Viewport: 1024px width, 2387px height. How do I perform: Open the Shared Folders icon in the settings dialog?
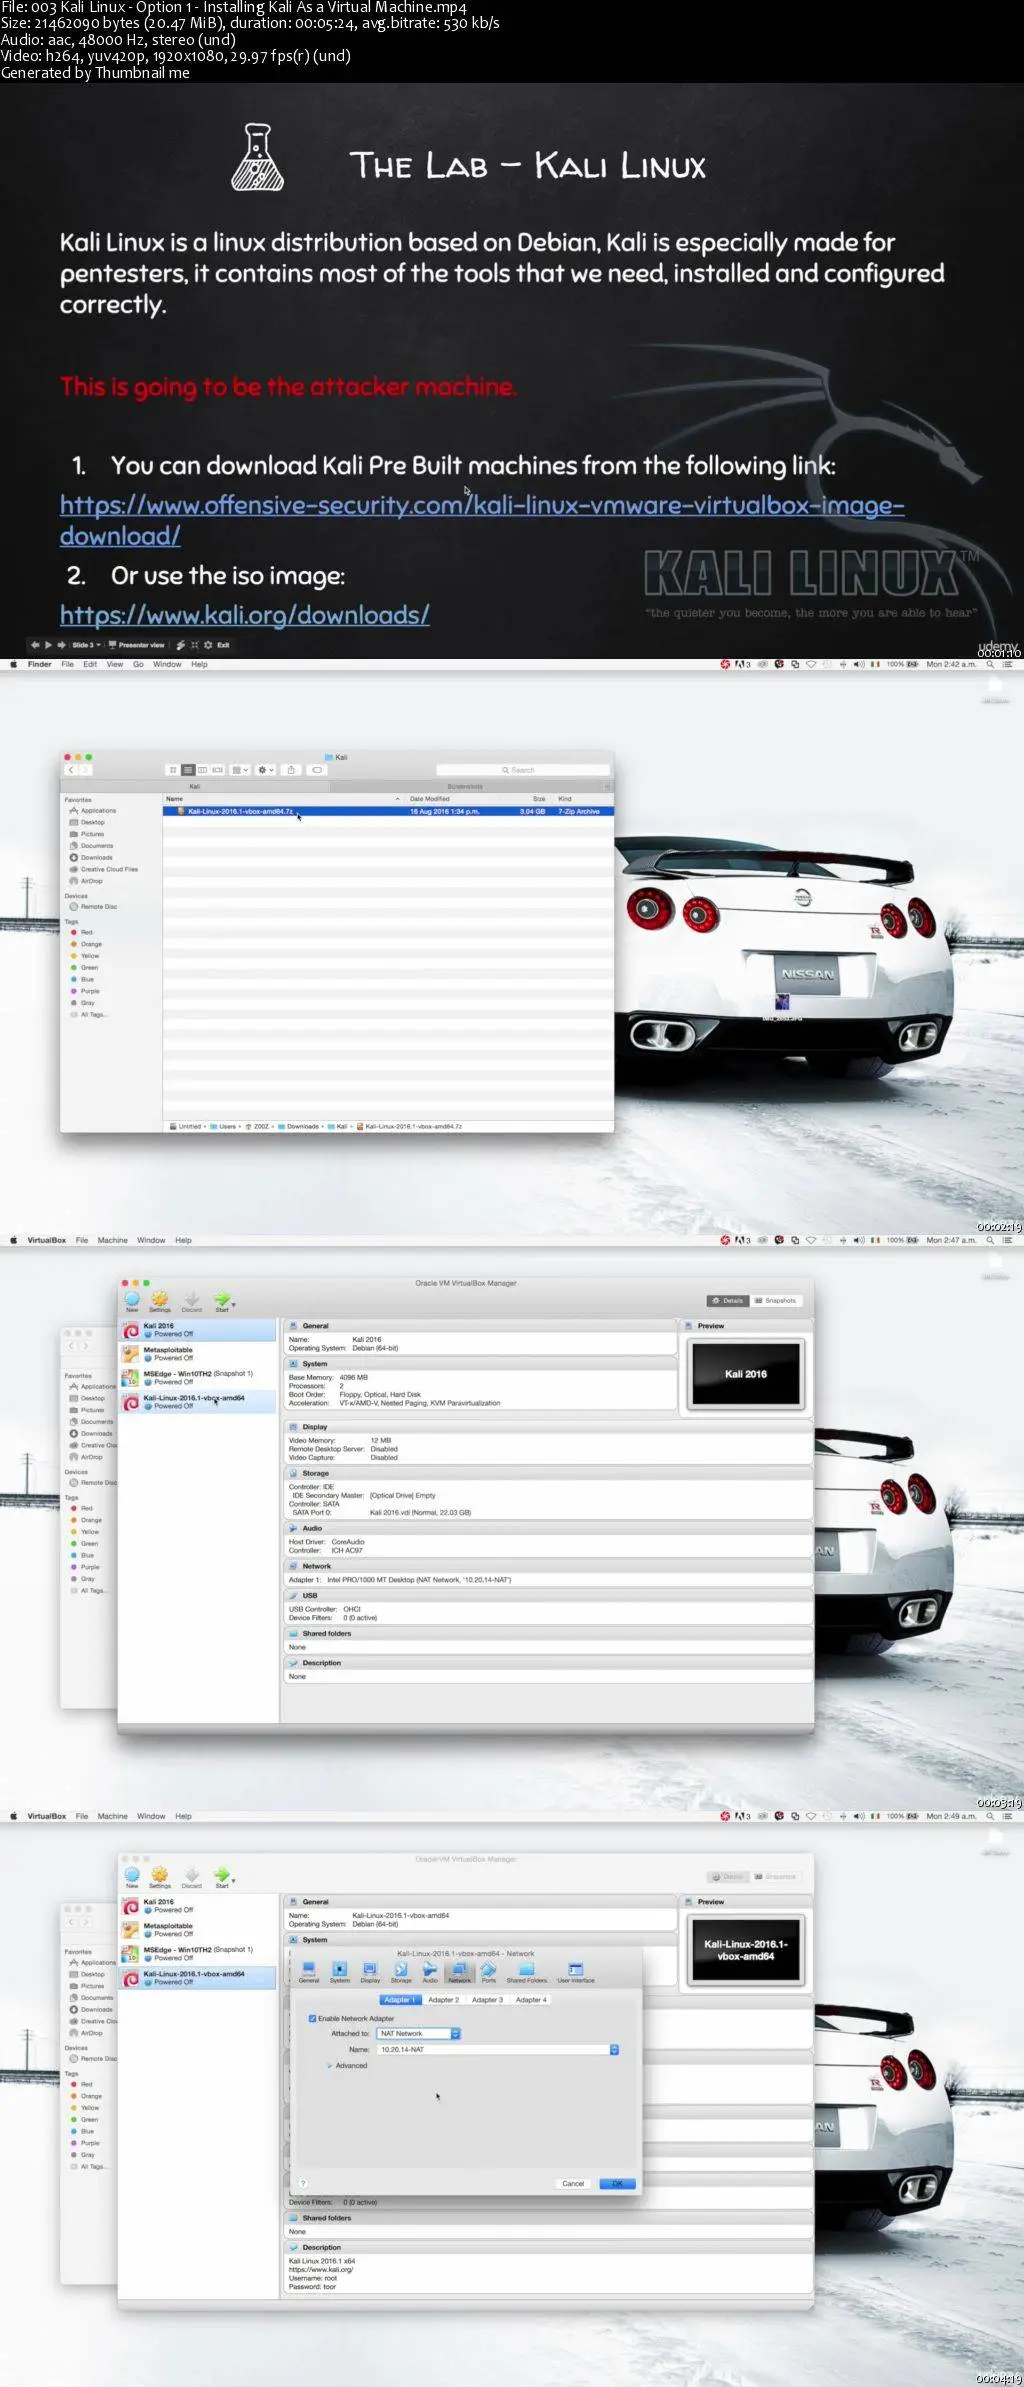527,1972
